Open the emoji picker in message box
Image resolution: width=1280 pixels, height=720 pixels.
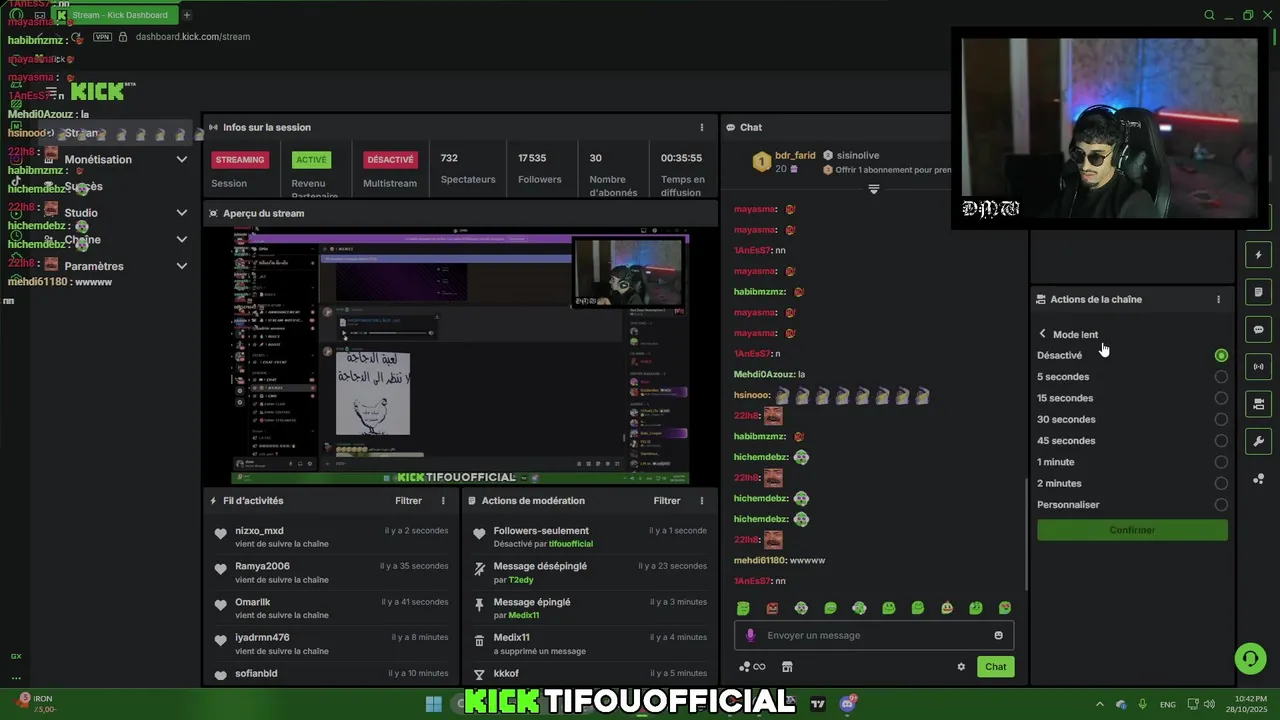click(x=998, y=635)
